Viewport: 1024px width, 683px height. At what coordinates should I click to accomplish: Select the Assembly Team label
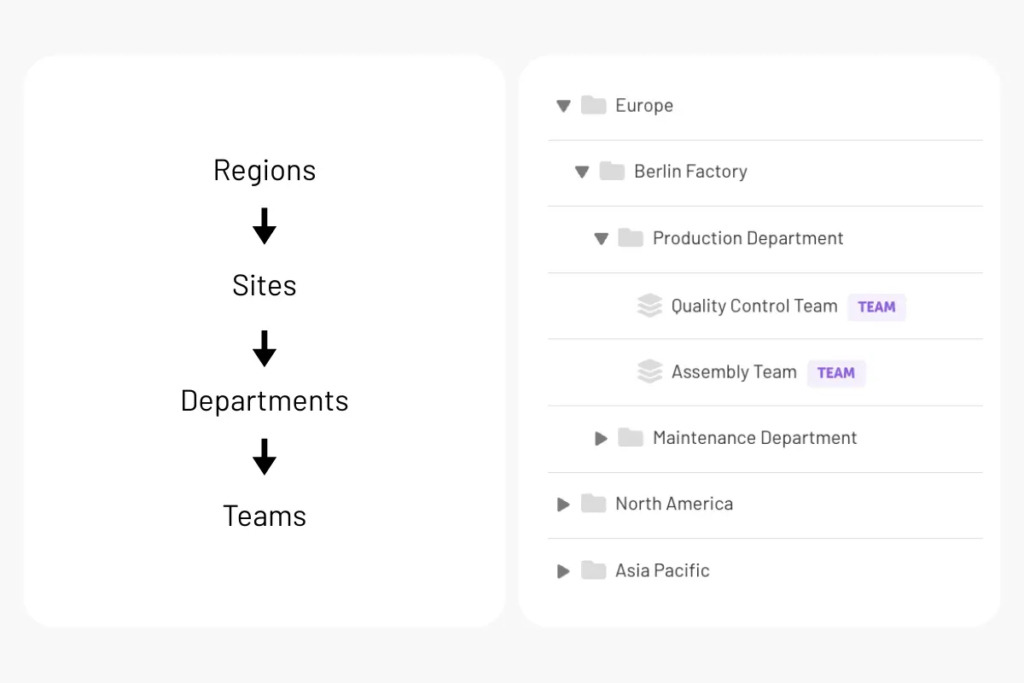tap(734, 372)
